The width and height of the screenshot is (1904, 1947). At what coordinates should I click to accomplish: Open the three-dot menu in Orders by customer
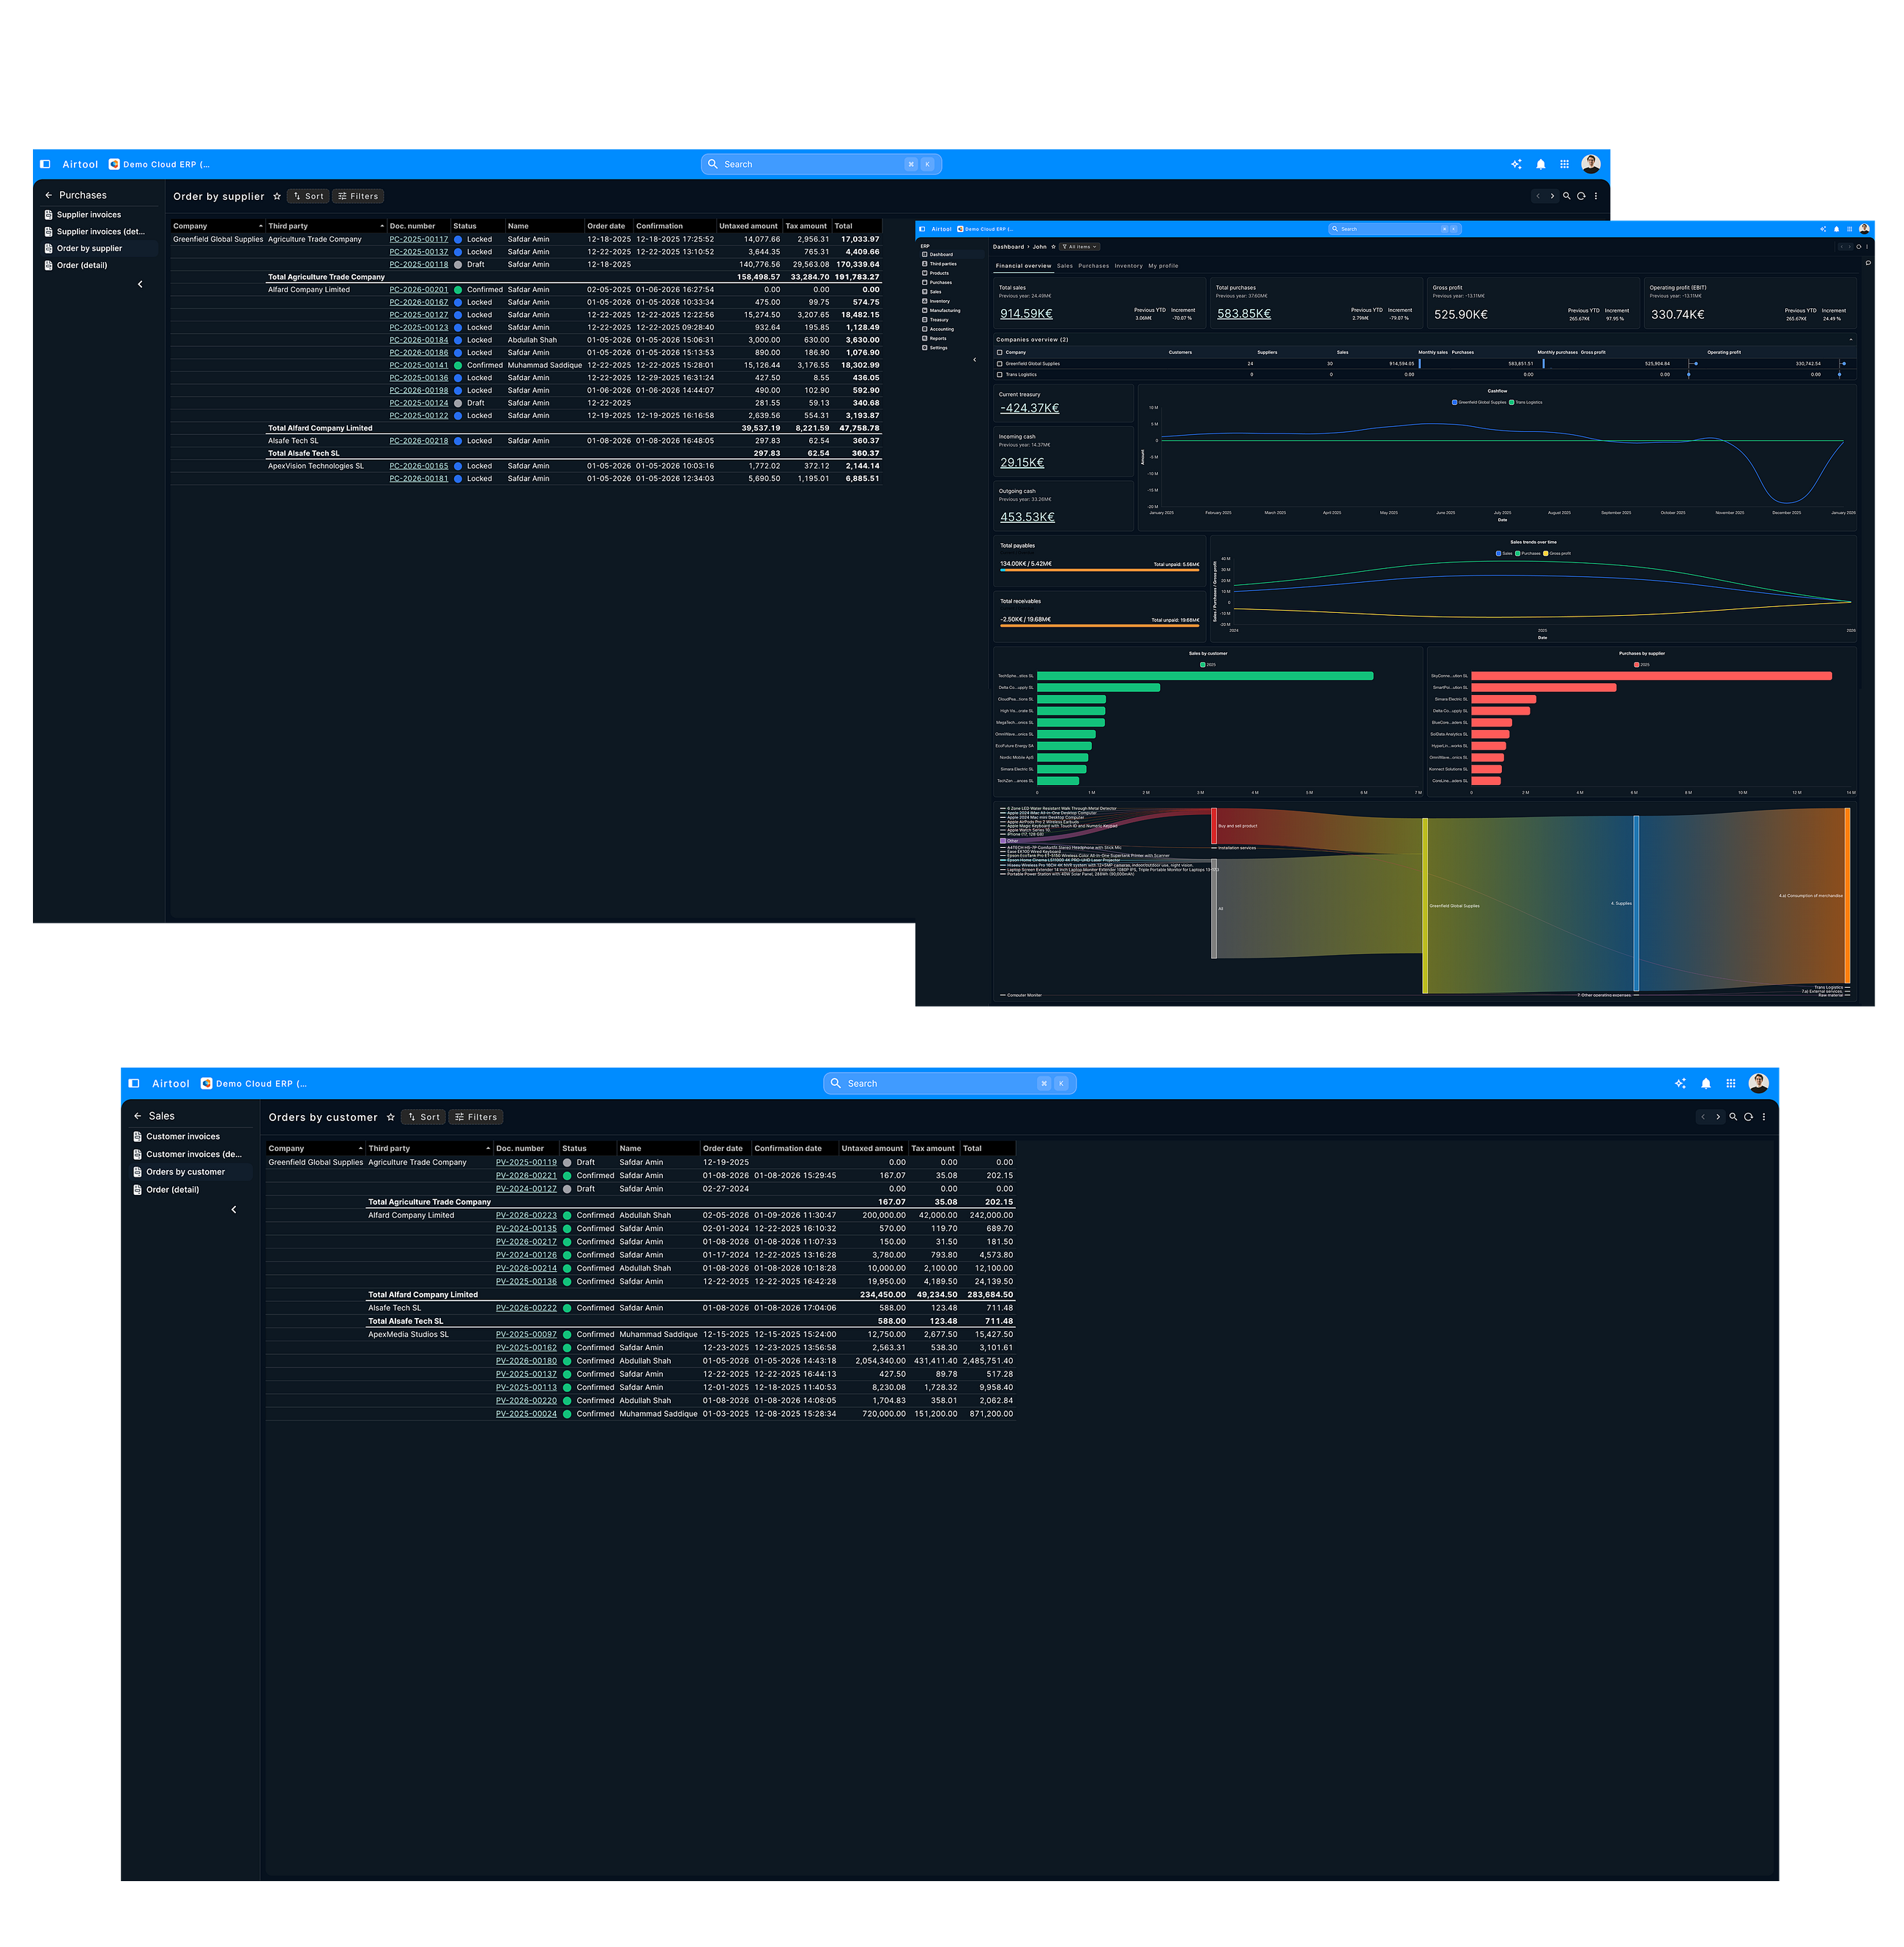click(1764, 1117)
